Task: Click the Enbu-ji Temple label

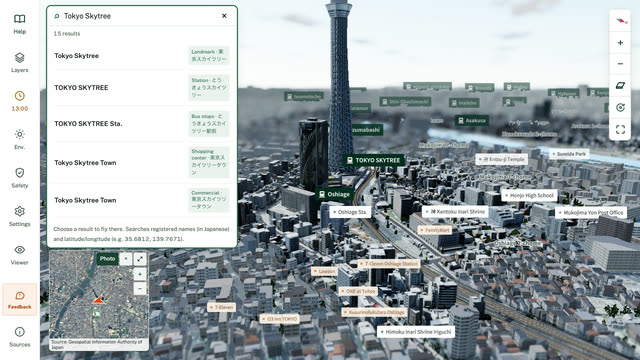Action: pyautogui.click(x=501, y=160)
